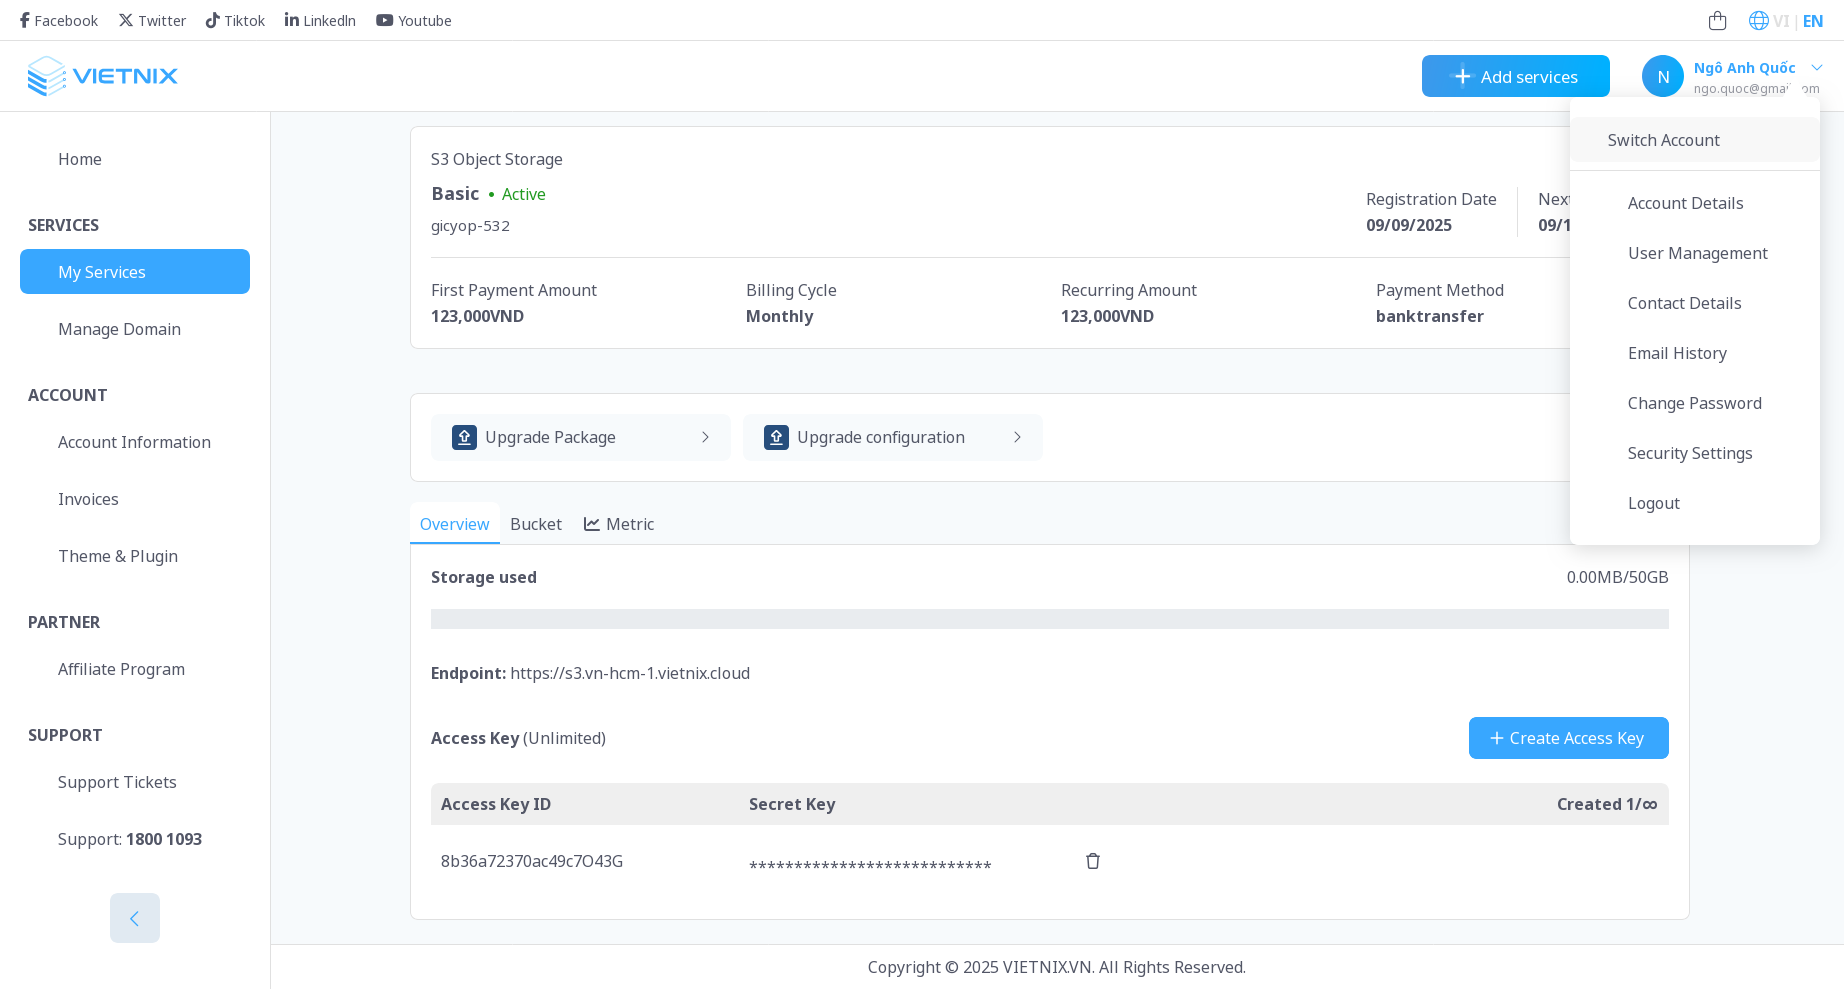
Task: Click the Vietnix logo
Action: point(102,76)
